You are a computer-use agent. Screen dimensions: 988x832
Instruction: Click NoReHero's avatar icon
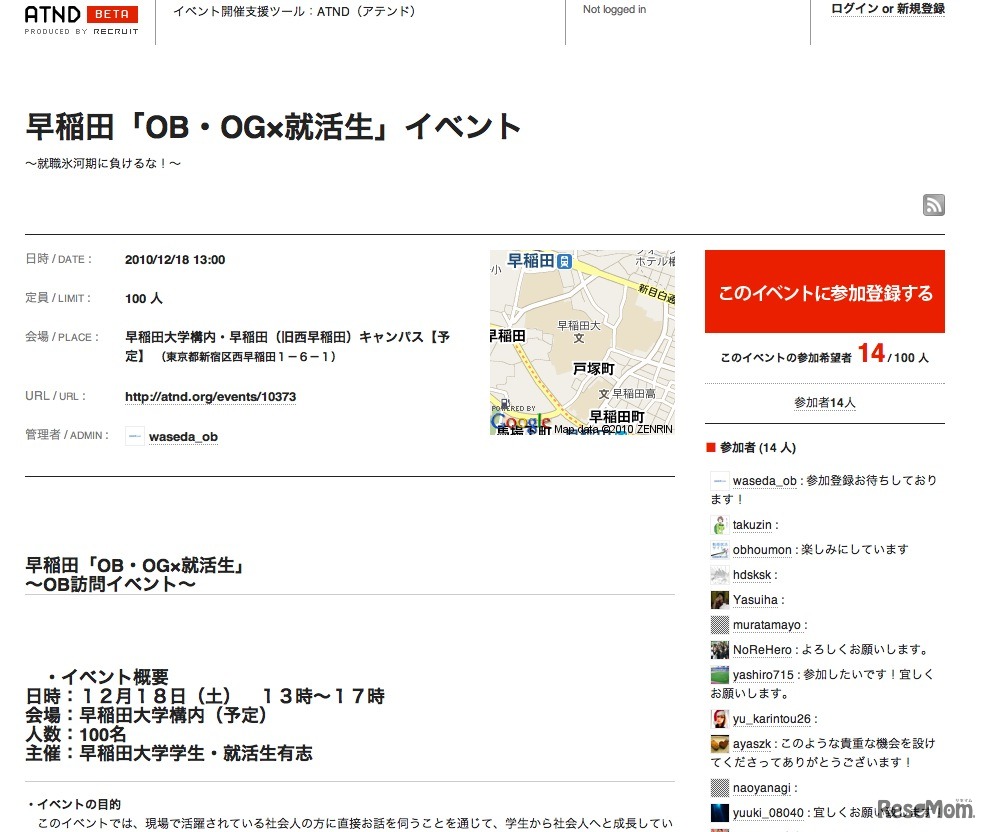pos(719,649)
